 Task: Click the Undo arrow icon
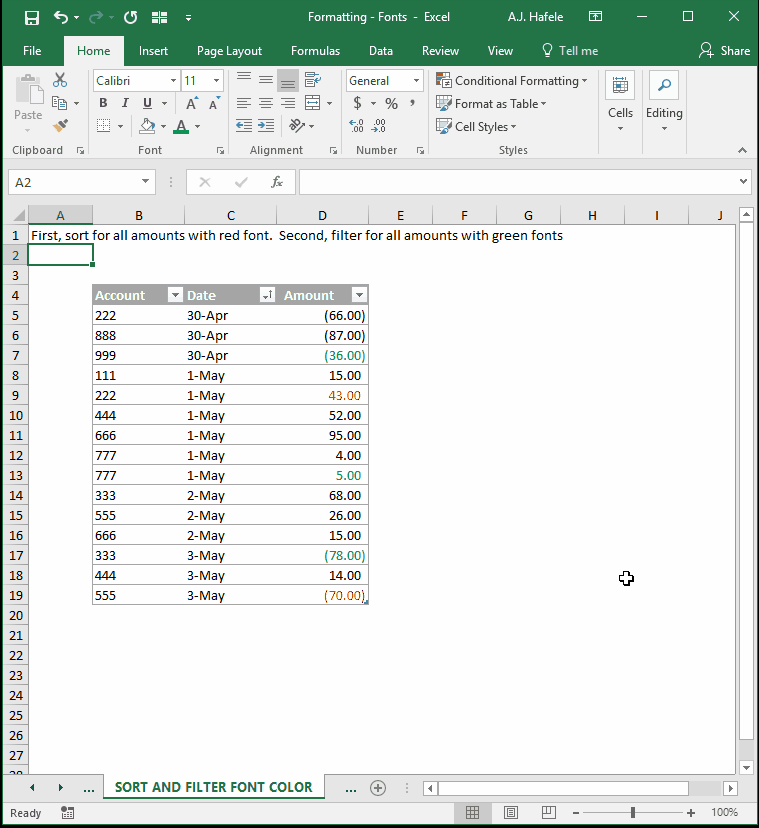point(60,17)
